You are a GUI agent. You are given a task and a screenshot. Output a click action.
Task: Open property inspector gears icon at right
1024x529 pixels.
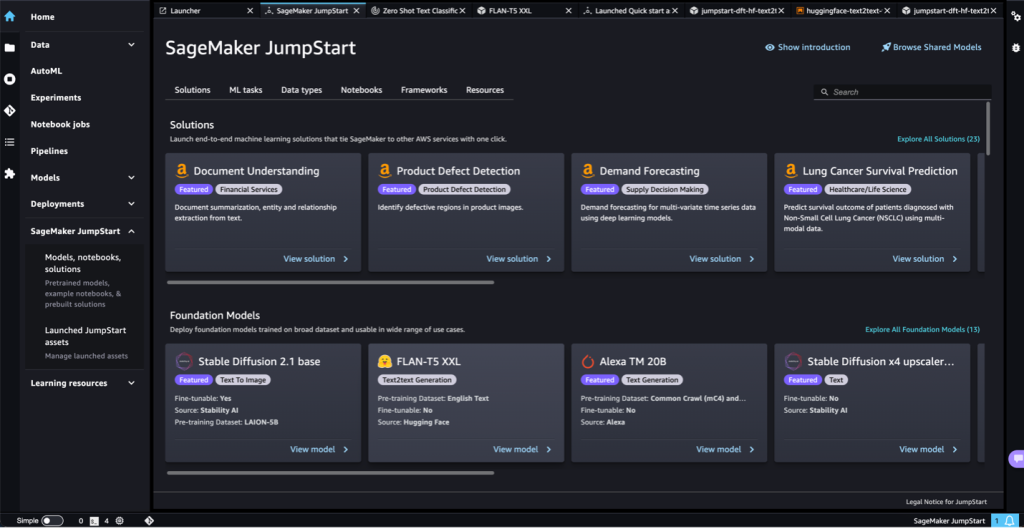pos(1015,16)
